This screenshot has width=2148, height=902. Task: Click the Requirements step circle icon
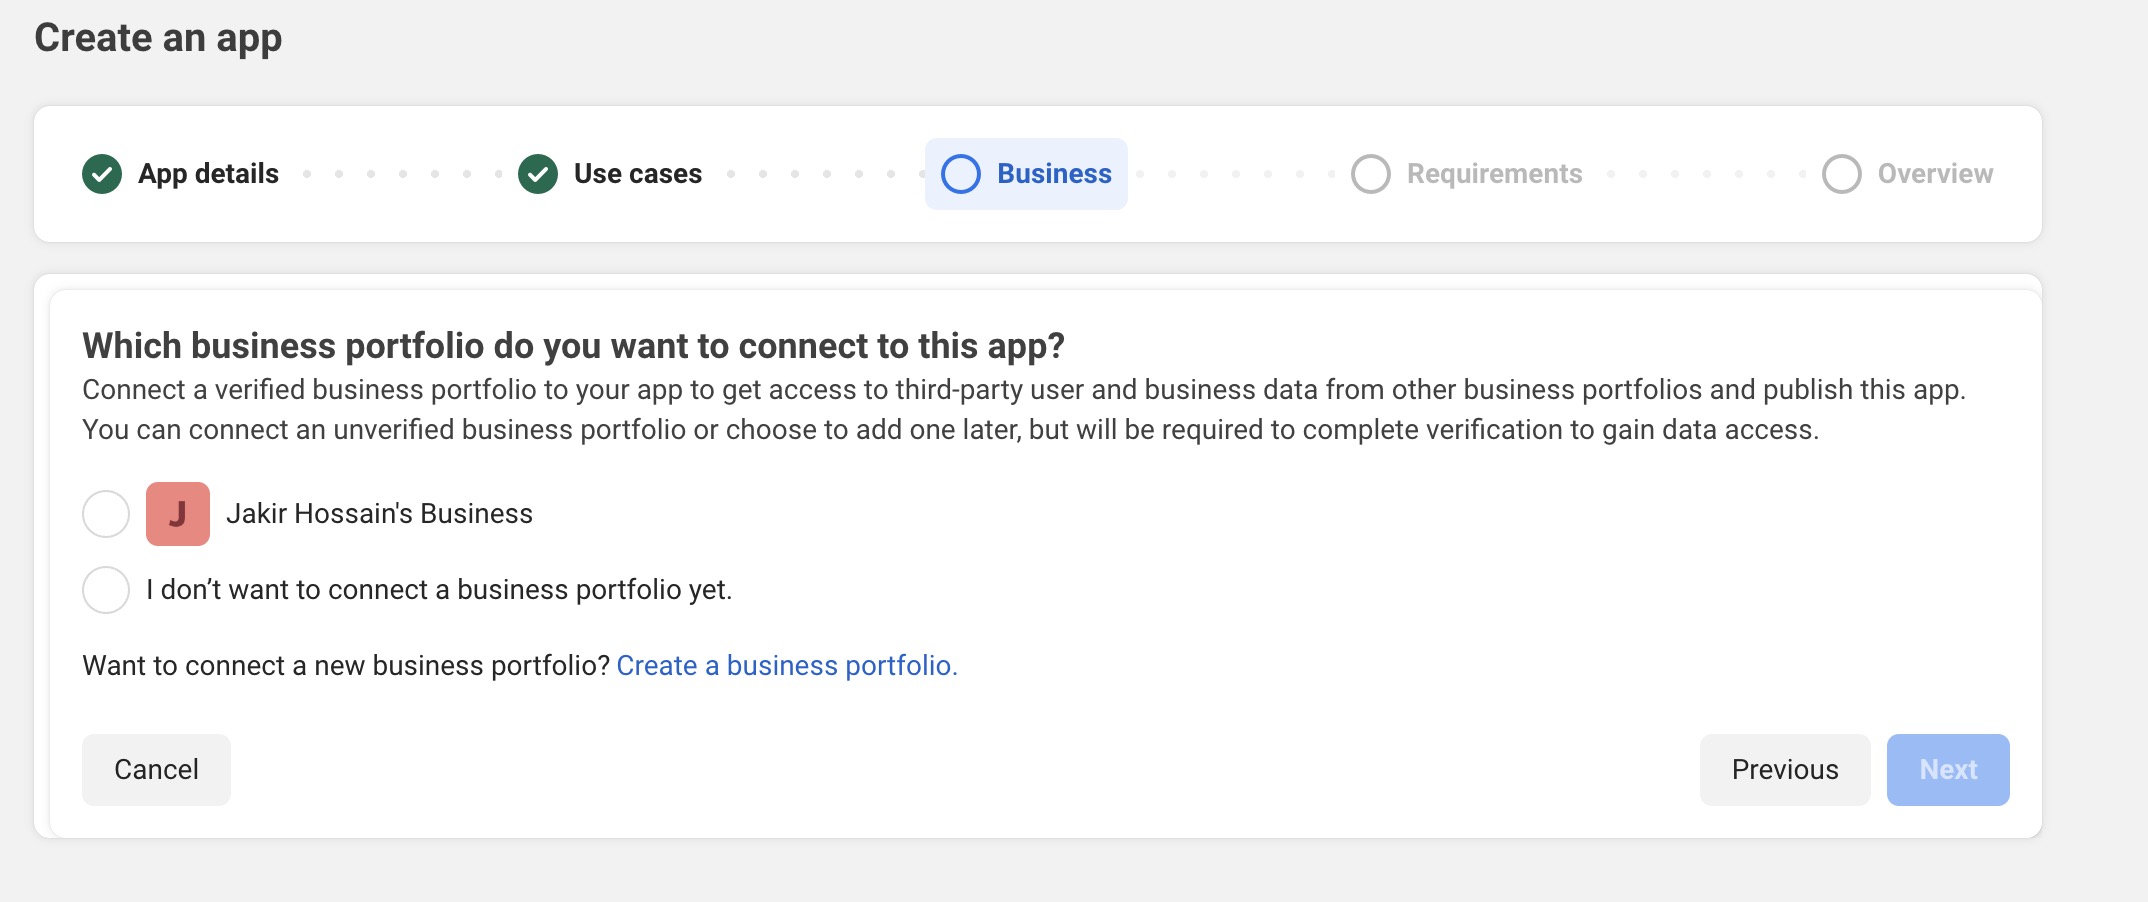[1371, 174]
